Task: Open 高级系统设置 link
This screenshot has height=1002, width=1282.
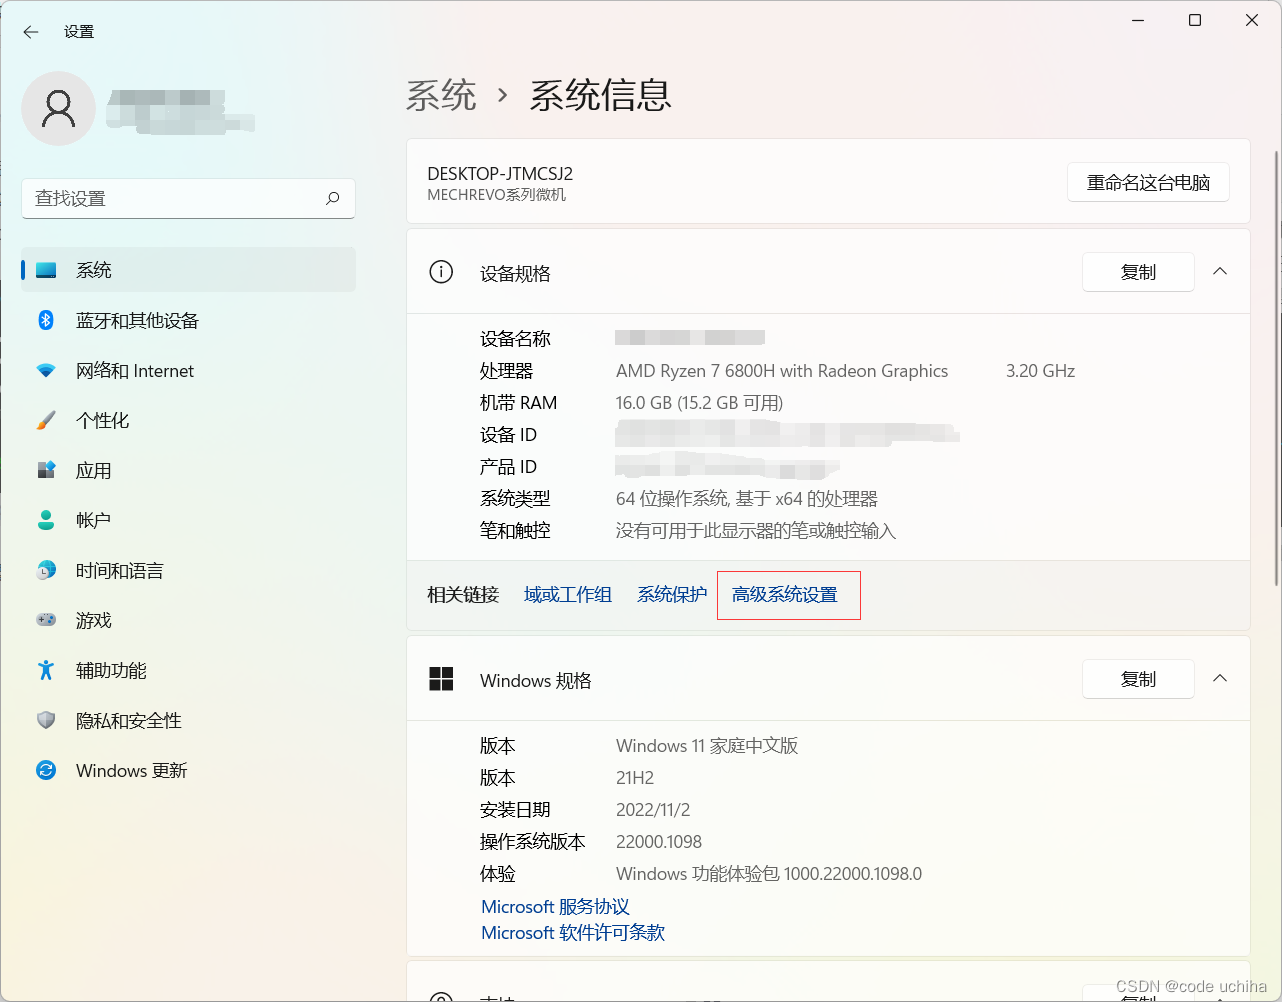Action: click(x=788, y=594)
